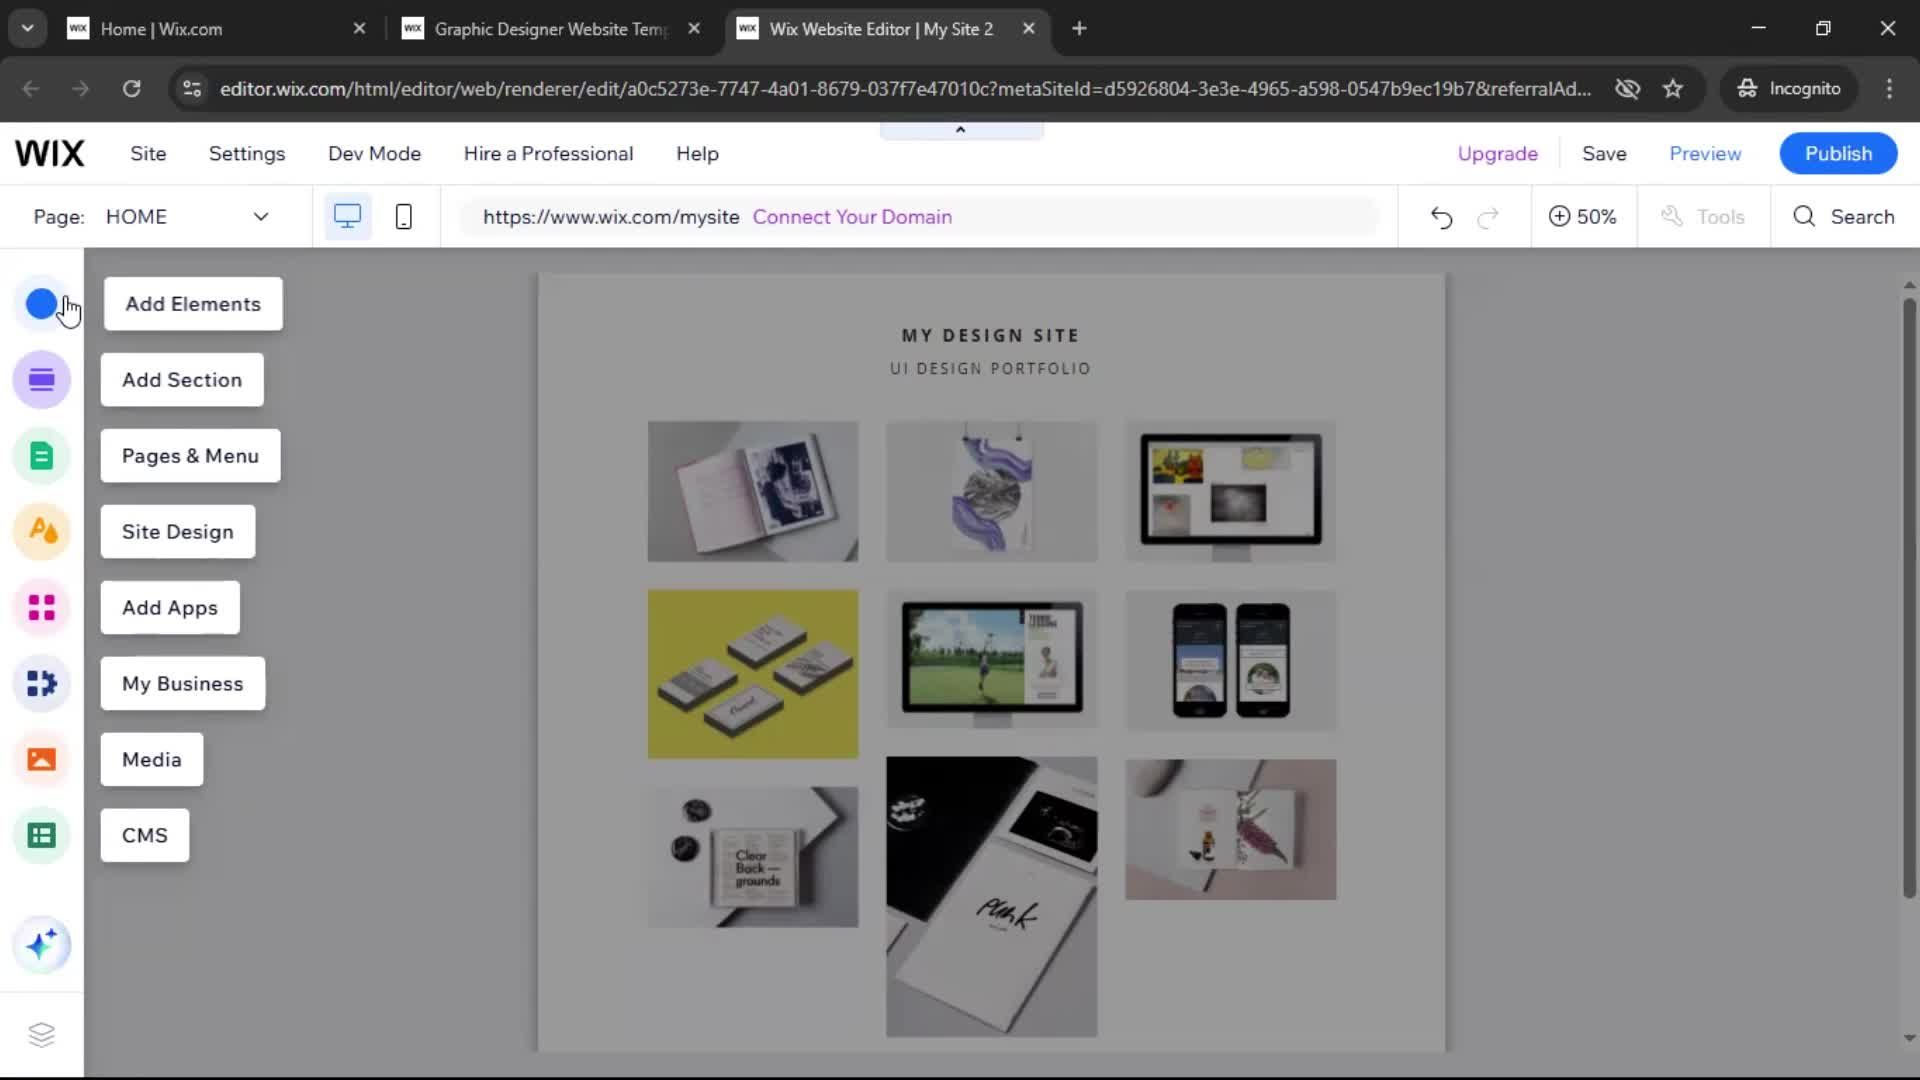Viewport: 1920px width, 1080px height.
Task: Click the Add Apps label
Action: pyautogui.click(x=170, y=608)
